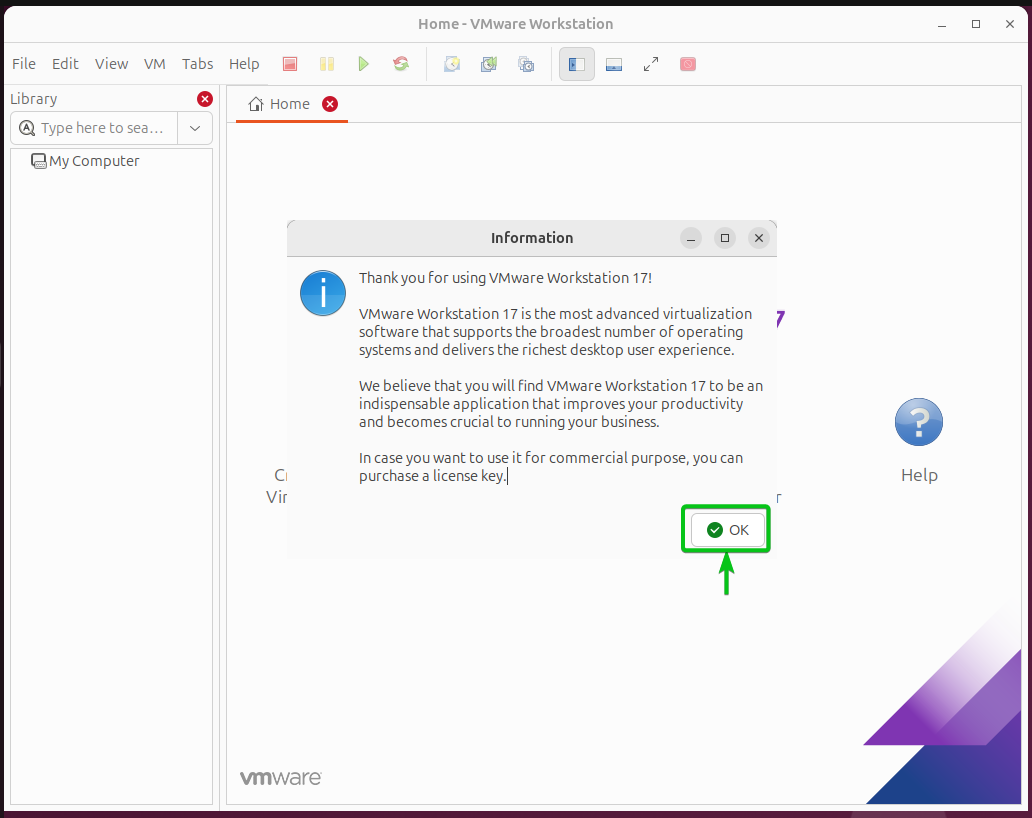
Task: Click the blue information icon in dialog
Action: coord(322,293)
